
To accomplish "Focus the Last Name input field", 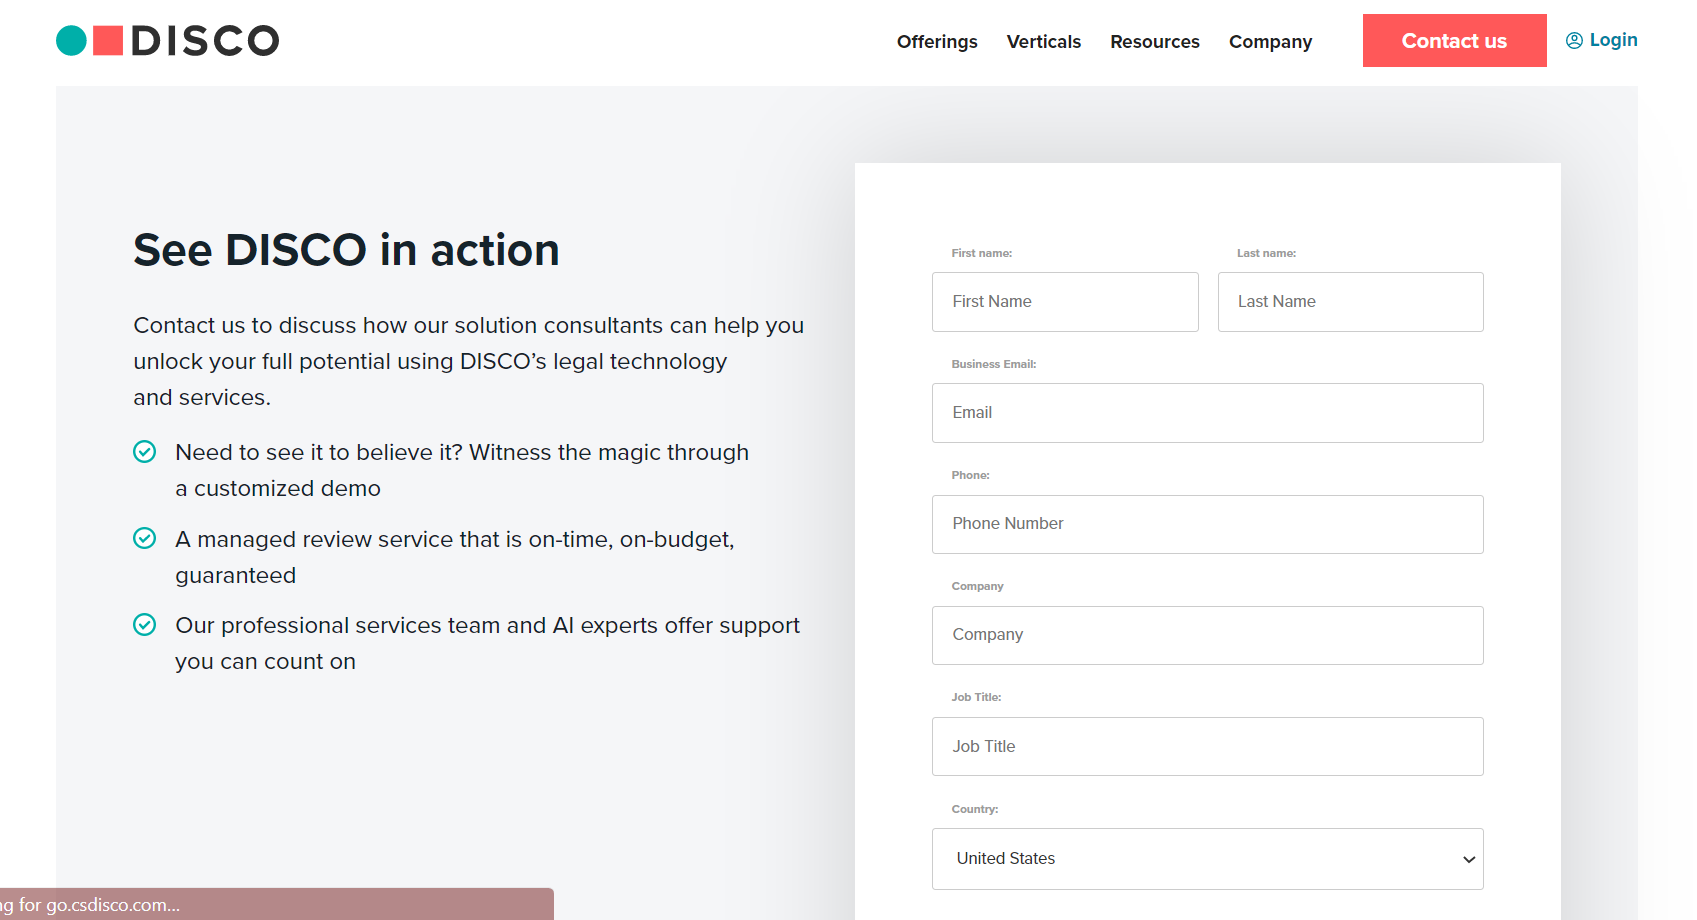I will coord(1350,302).
